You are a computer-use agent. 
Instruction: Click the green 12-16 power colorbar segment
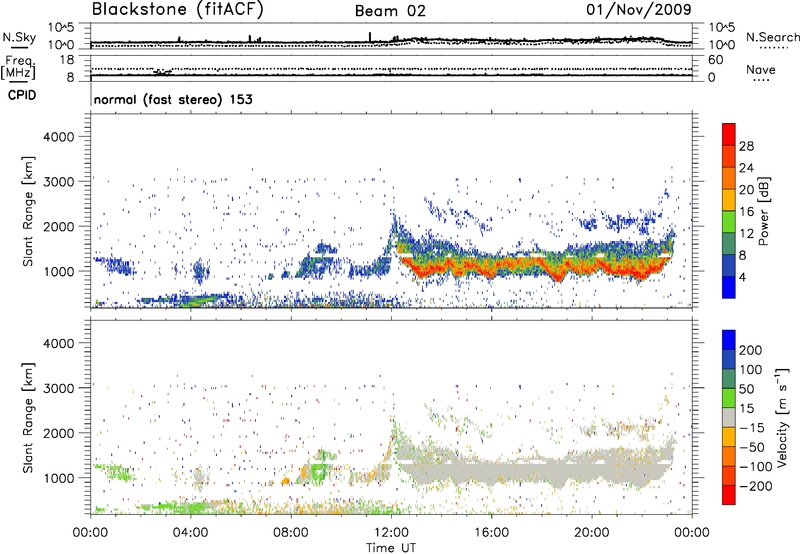click(729, 221)
